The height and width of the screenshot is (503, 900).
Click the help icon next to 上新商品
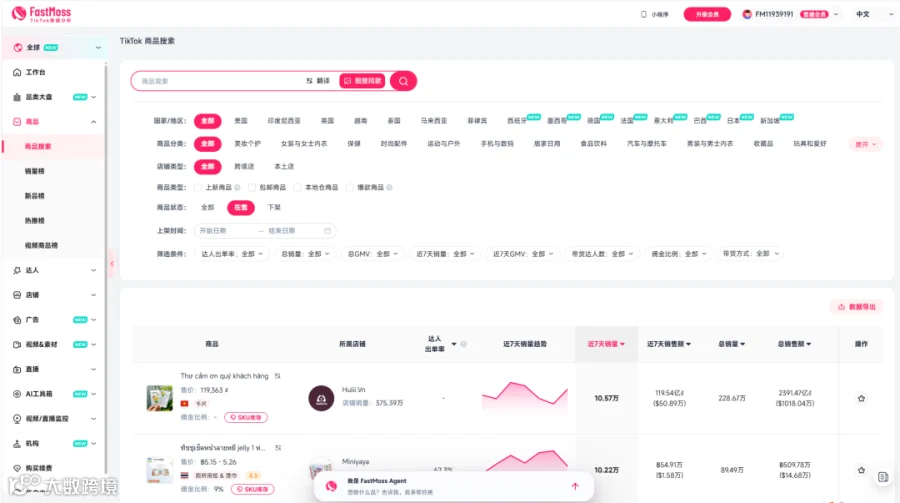[x=237, y=187]
